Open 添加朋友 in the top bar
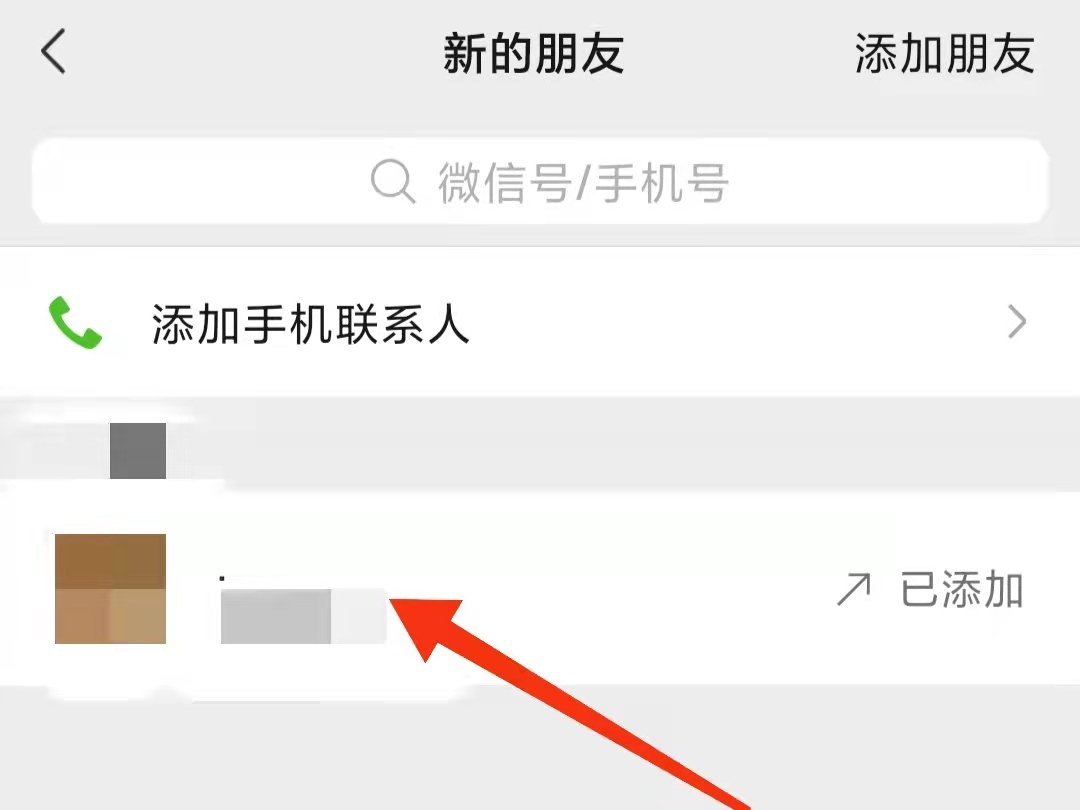The height and width of the screenshot is (810, 1080). point(944,53)
